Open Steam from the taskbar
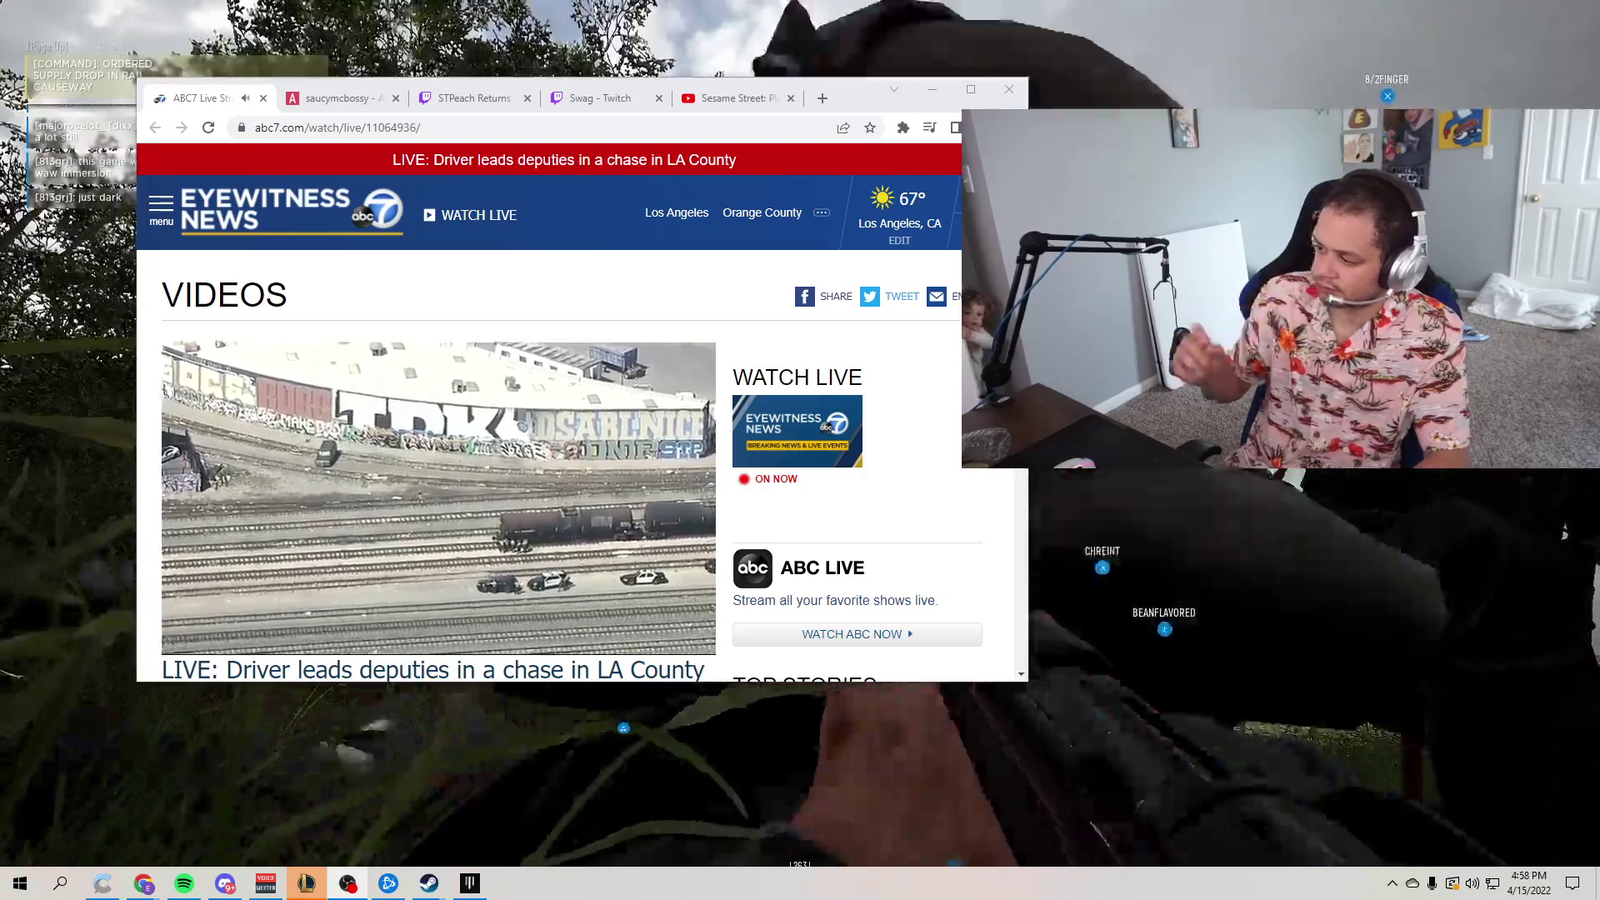This screenshot has height=900, width=1600. coord(429,883)
